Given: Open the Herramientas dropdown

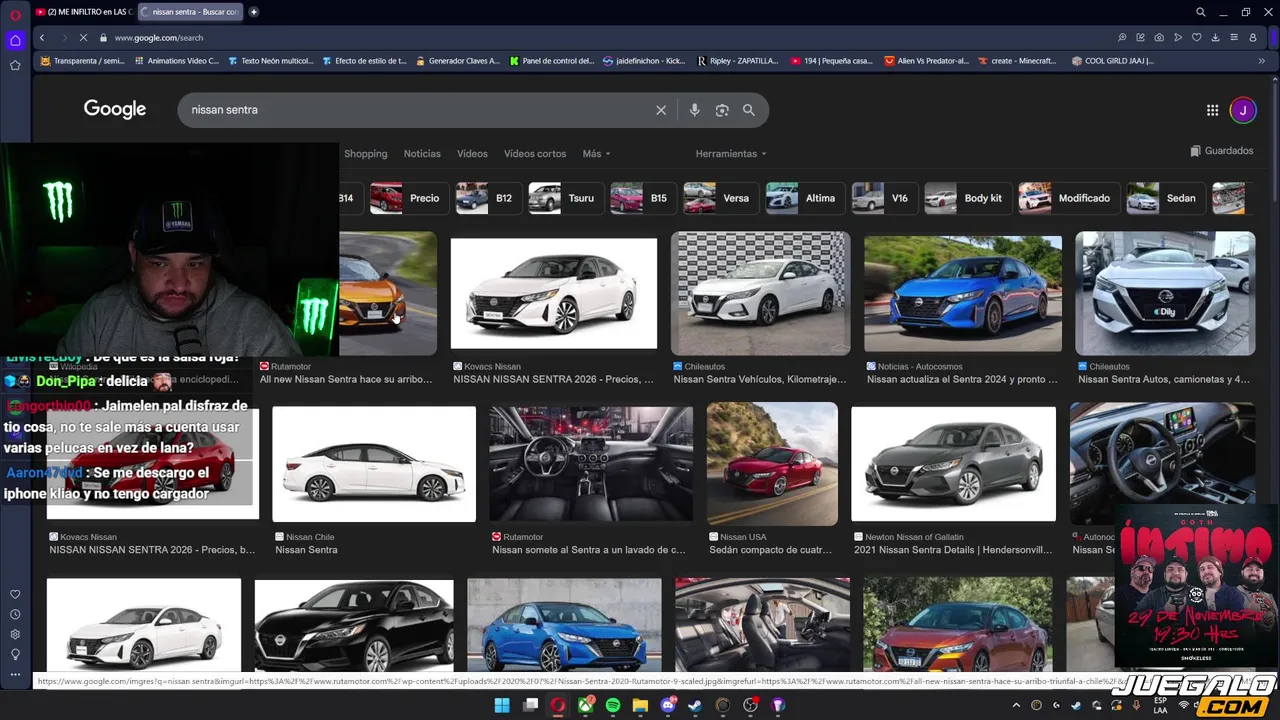Looking at the screenshot, I should [731, 154].
